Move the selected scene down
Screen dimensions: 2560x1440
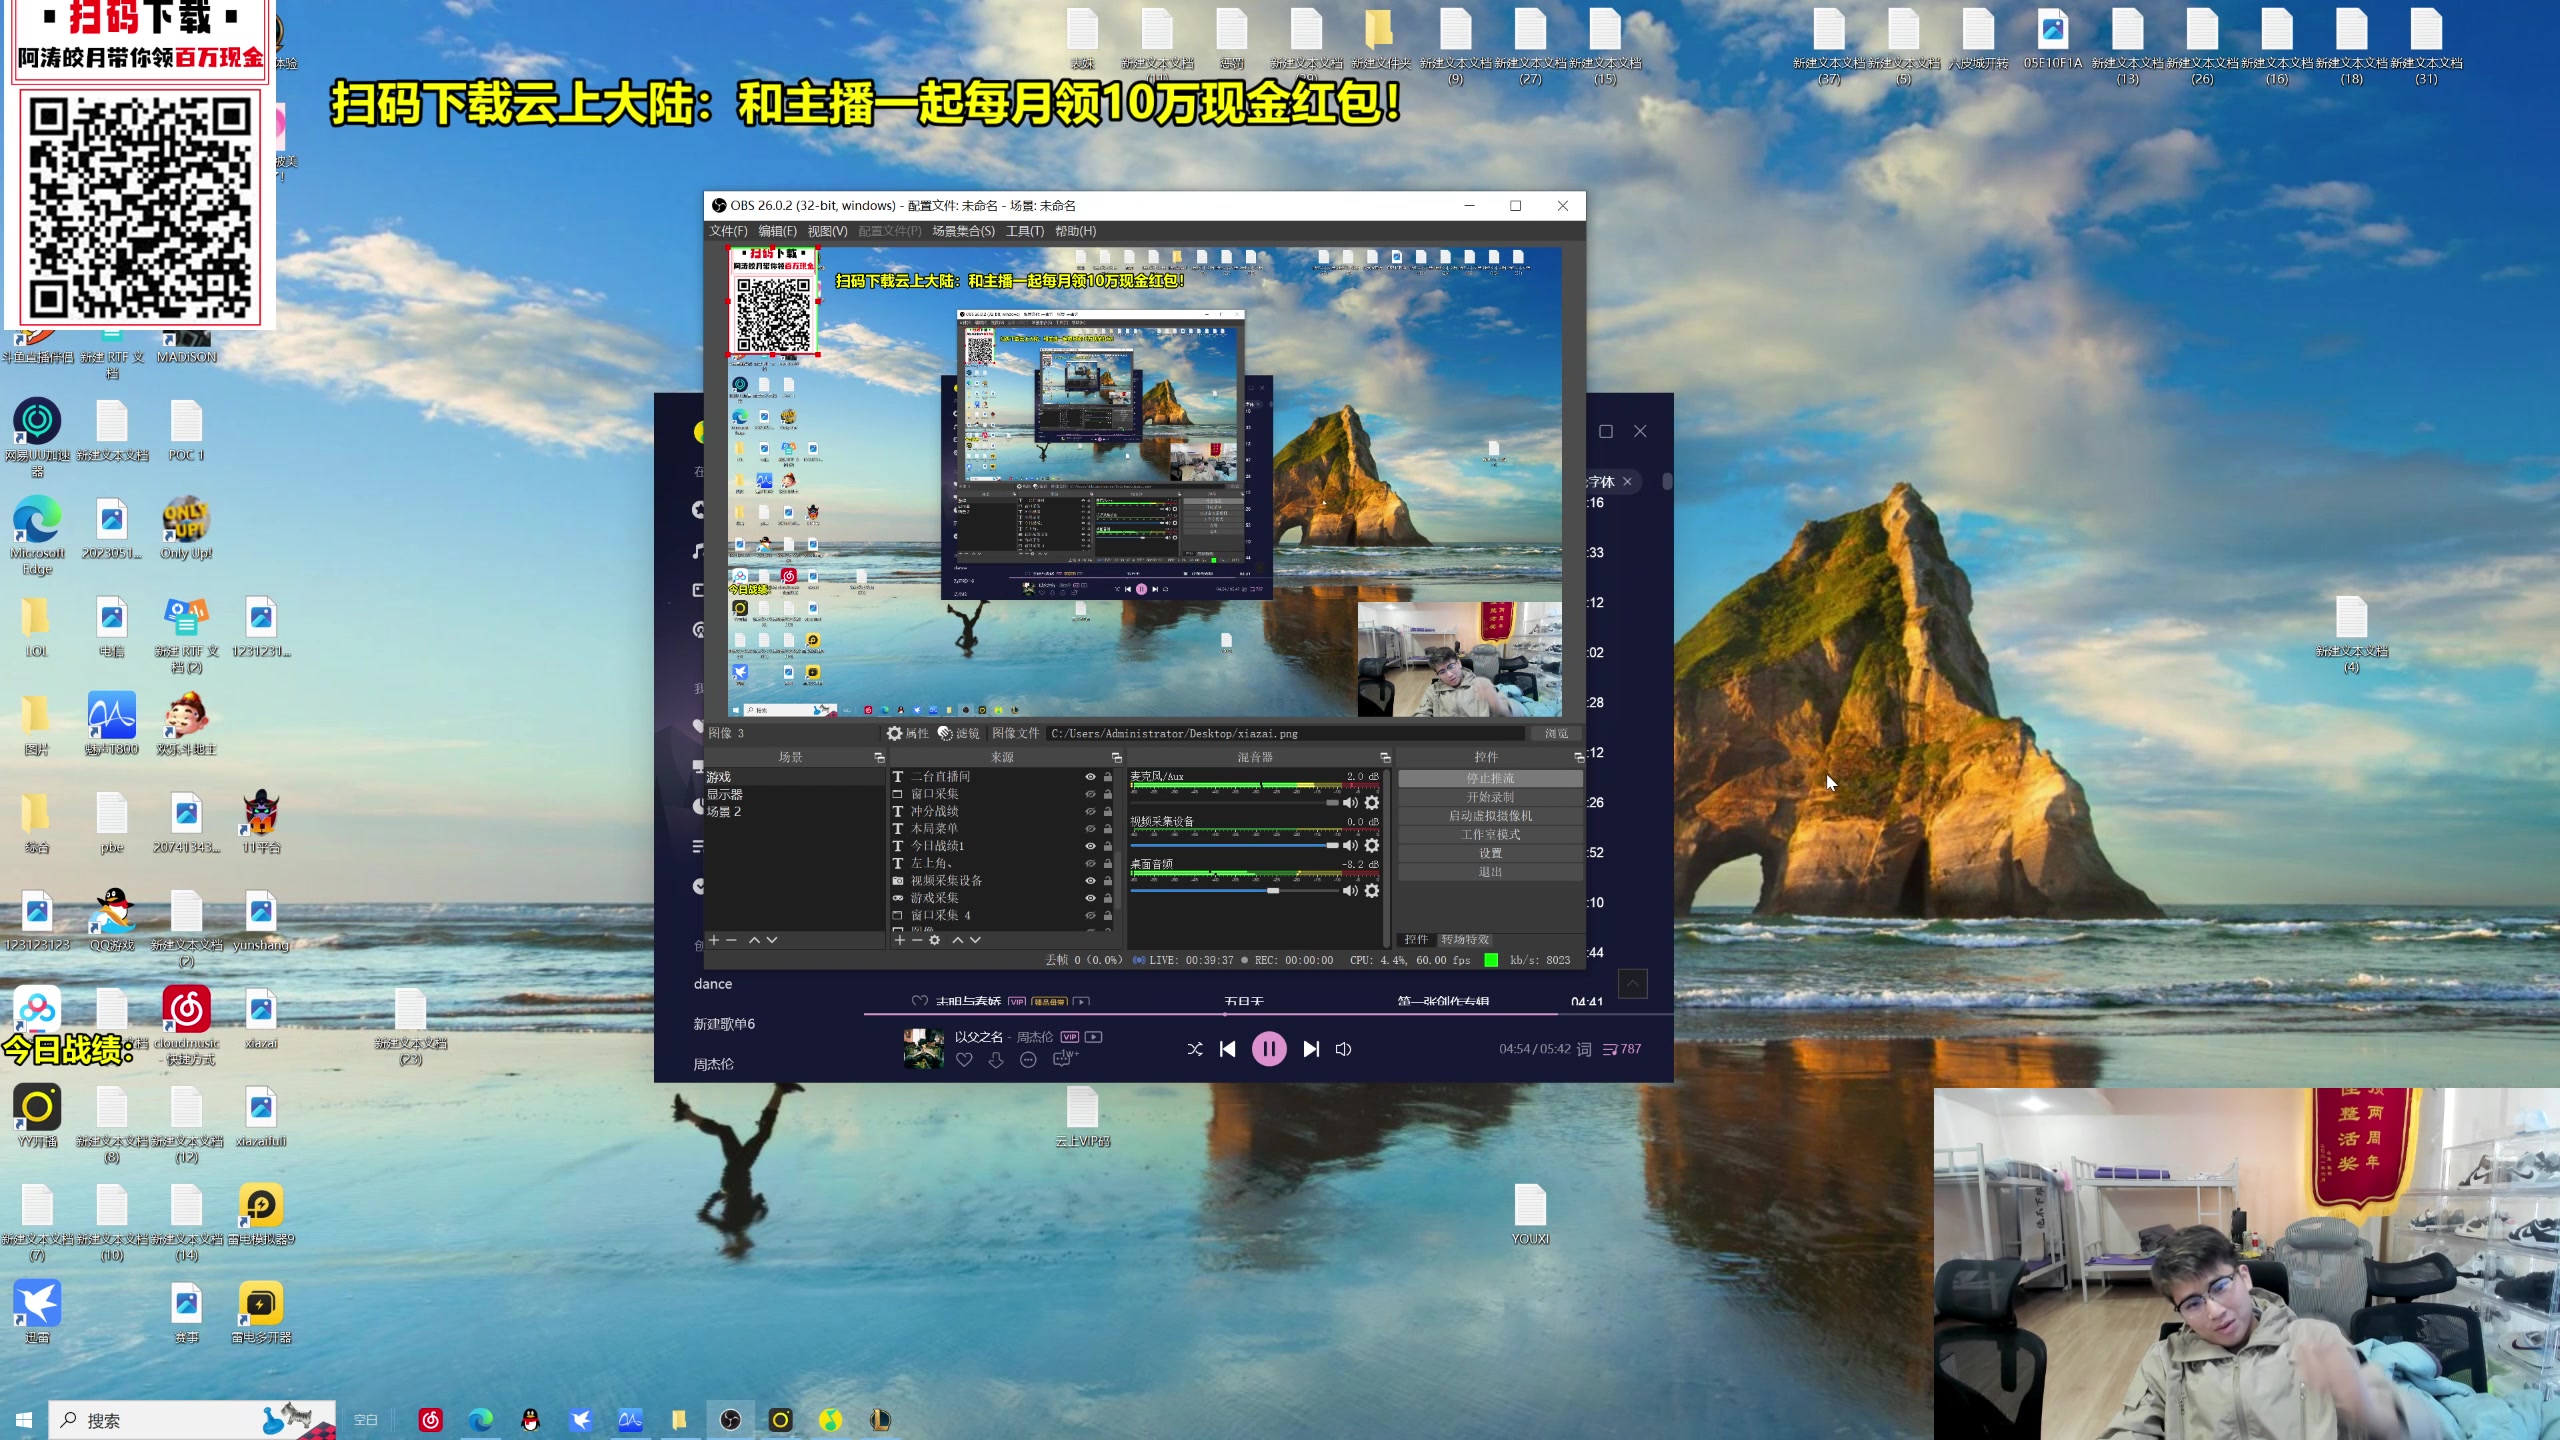[x=771, y=940]
